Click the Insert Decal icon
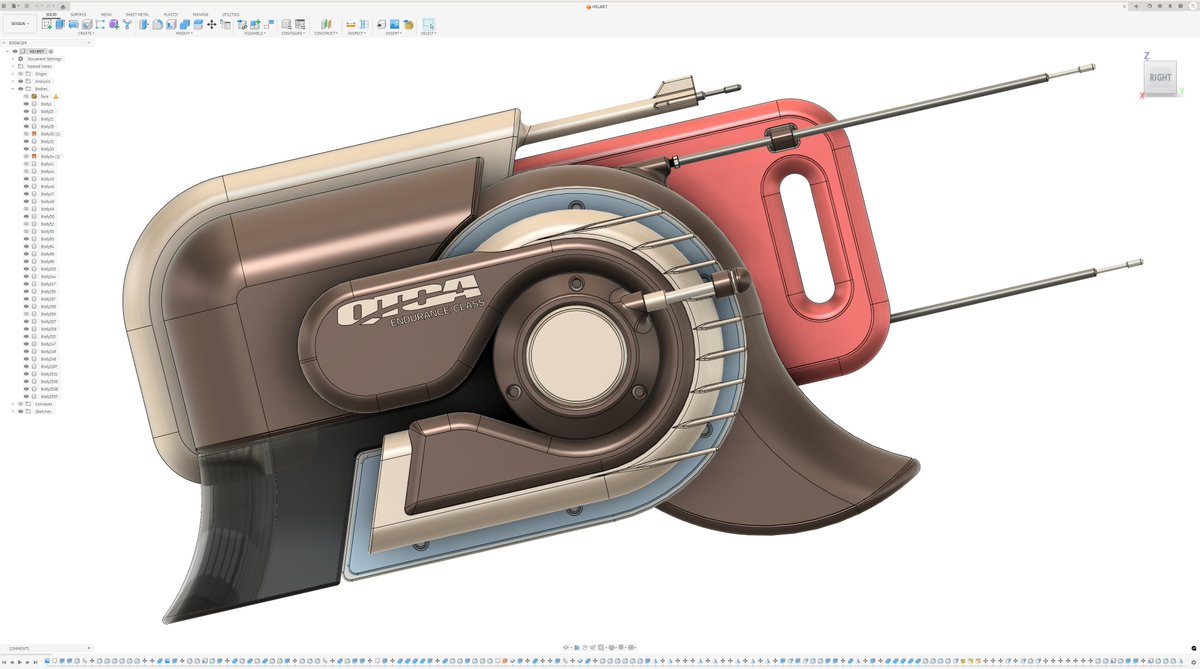The image size is (1200, 669). pos(408,24)
